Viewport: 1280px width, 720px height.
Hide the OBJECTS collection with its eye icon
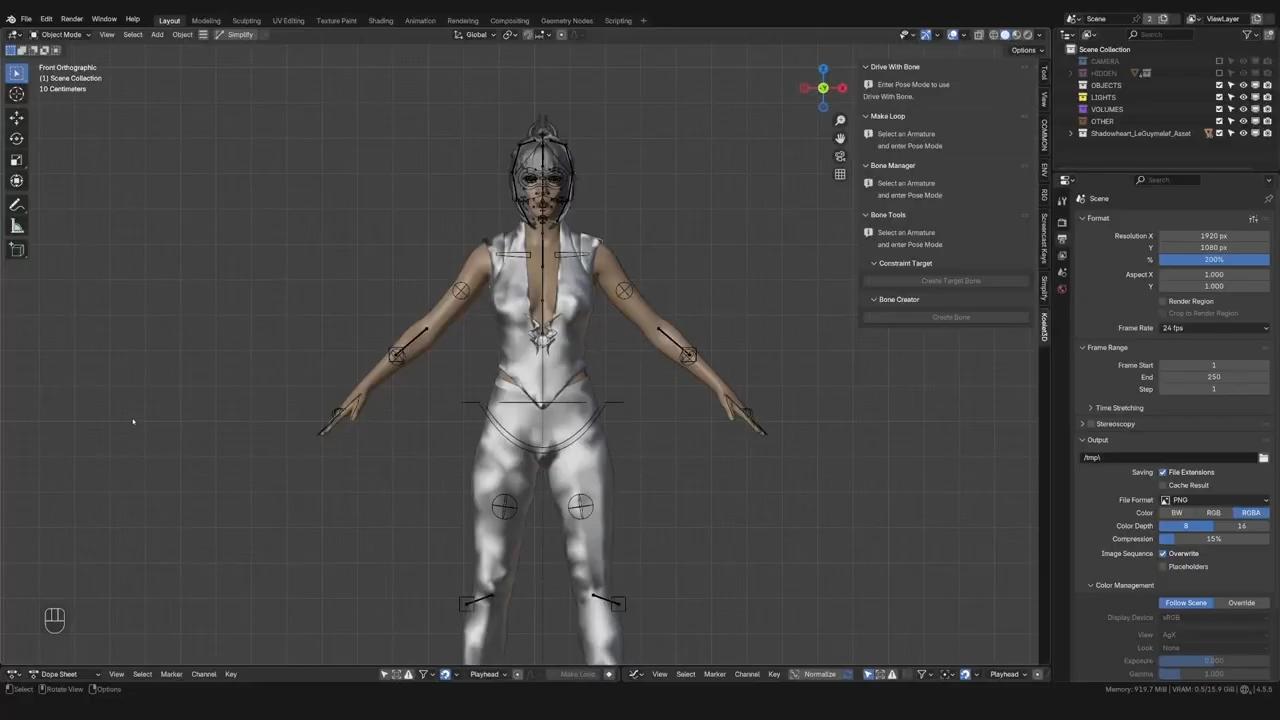pos(1243,85)
